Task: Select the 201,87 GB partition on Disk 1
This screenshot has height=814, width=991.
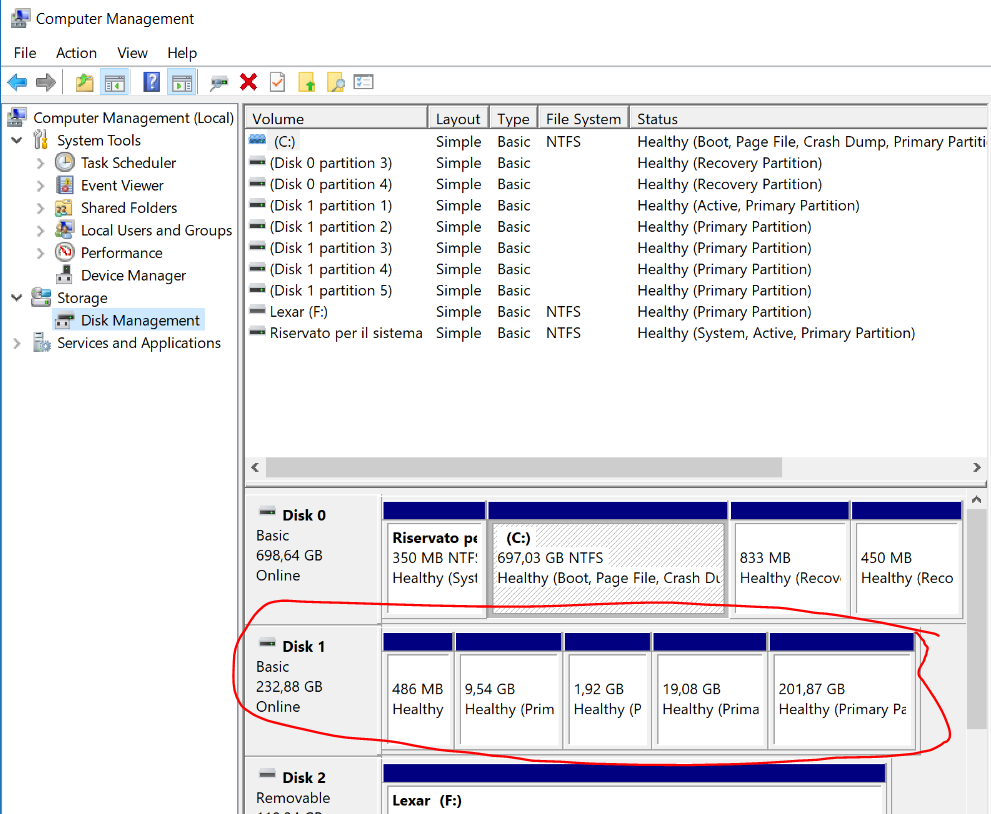Action: point(842,699)
